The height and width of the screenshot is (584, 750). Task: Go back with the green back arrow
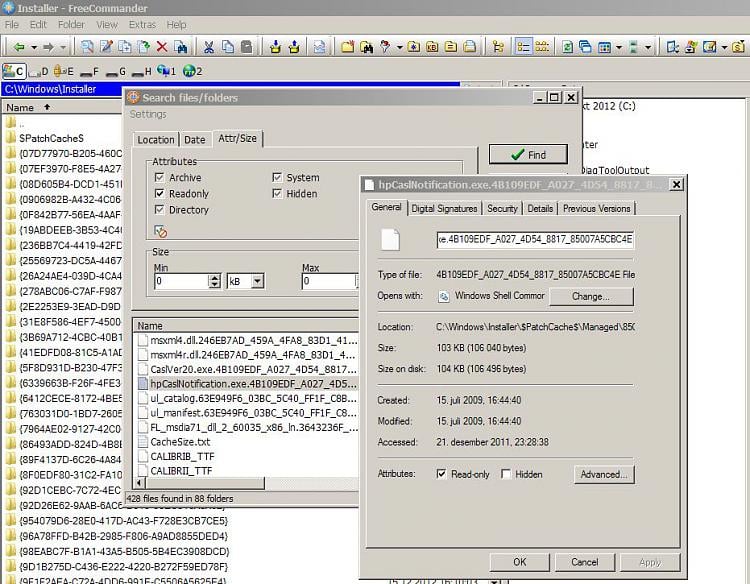pos(19,47)
